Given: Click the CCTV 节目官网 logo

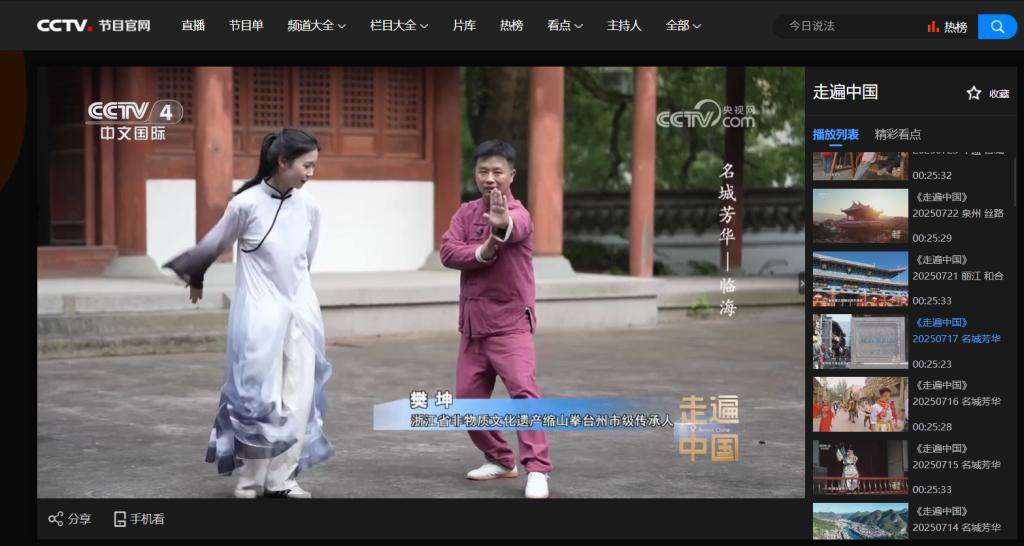Looking at the screenshot, I should coord(94,26).
